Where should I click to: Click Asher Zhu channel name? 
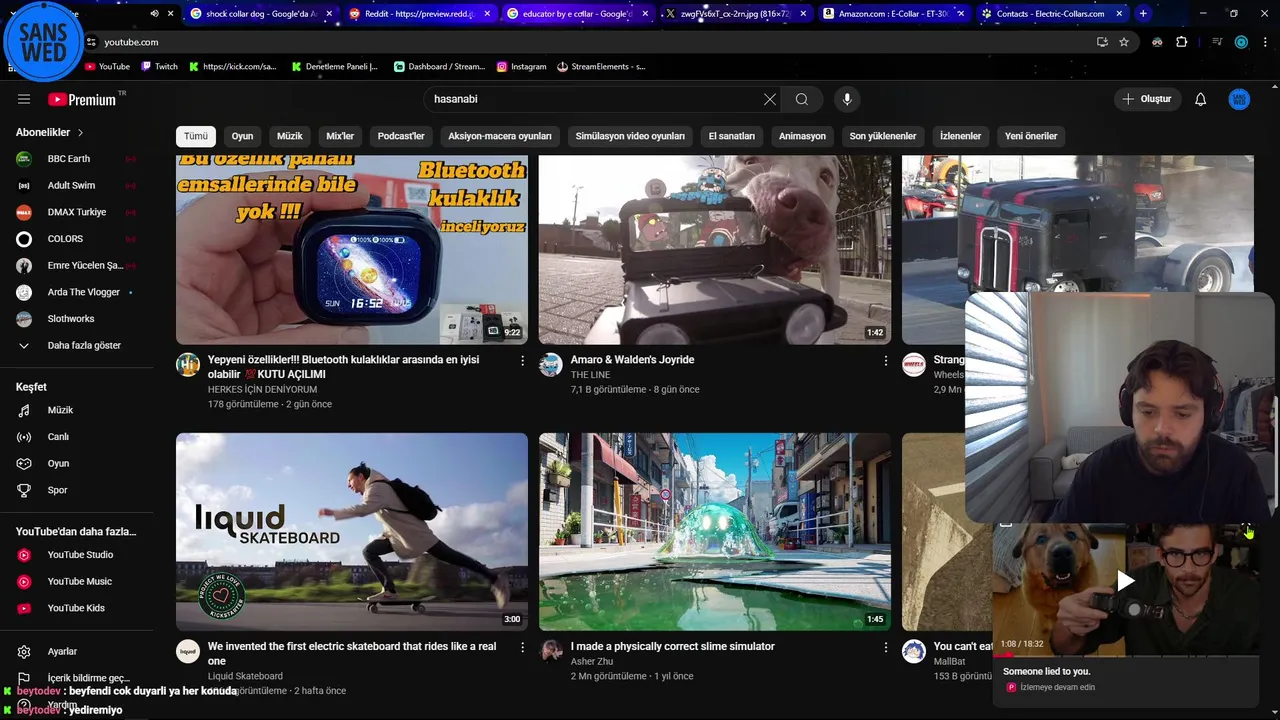pyautogui.click(x=592, y=661)
